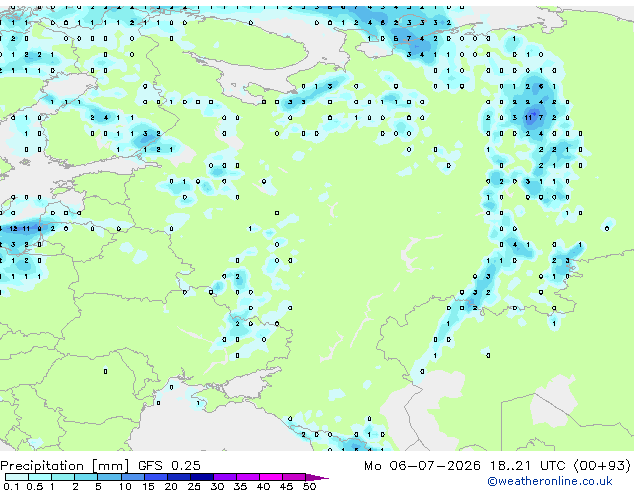
Task: Click the legend tick label 0.1
Action: 13,486
